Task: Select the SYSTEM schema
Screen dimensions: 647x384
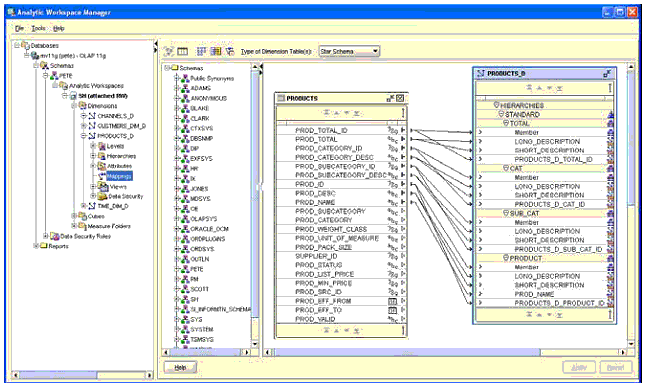Action: (202, 330)
